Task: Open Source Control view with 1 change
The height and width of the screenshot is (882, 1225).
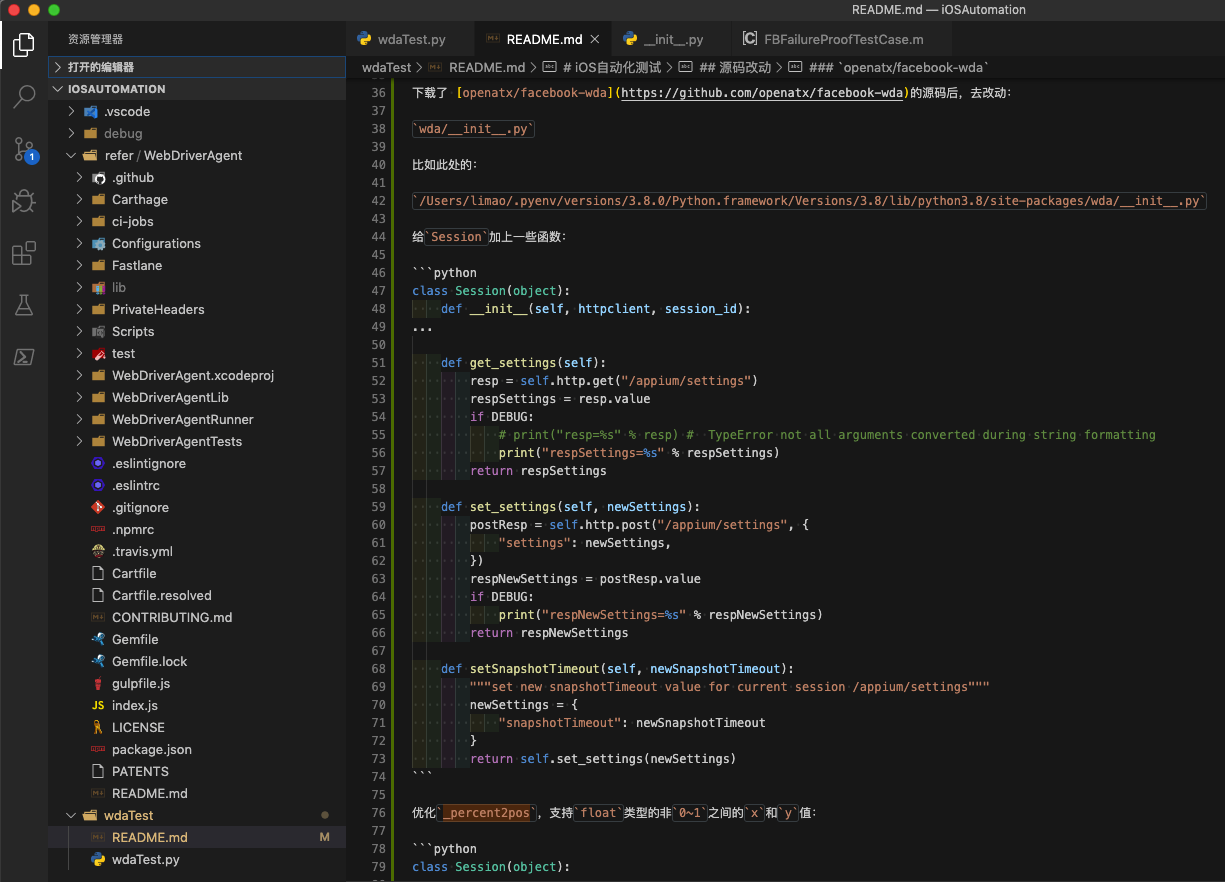Action: click(24, 149)
